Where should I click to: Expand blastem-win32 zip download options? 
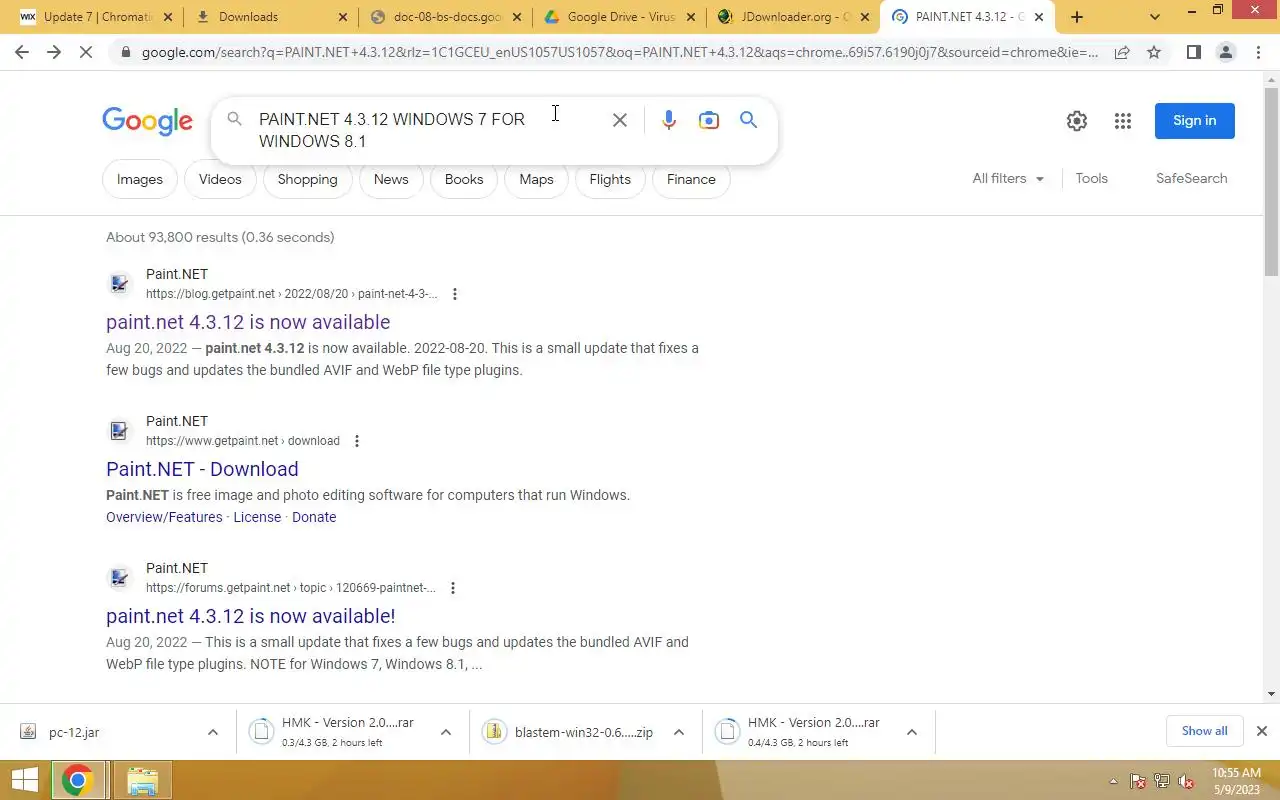click(678, 732)
